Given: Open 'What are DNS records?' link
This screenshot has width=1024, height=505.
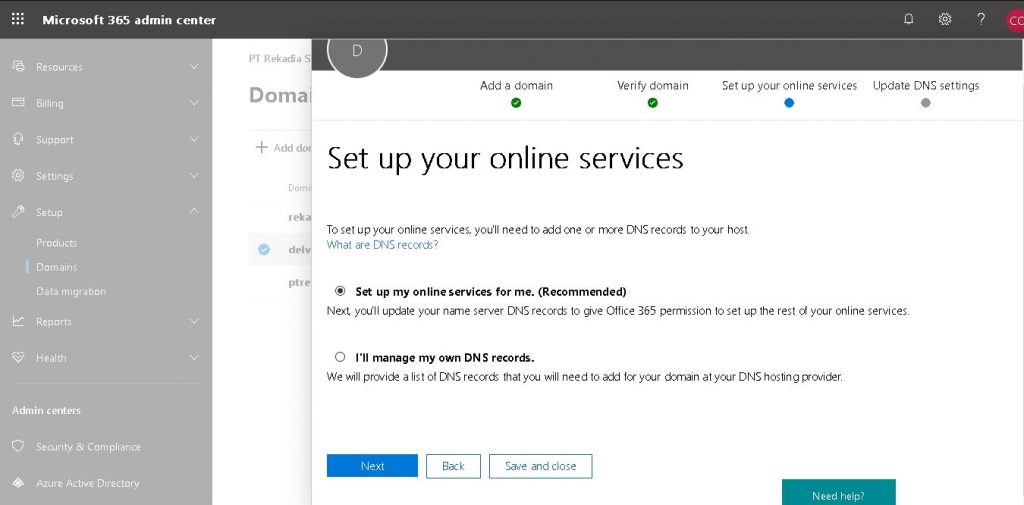Looking at the screenshot, I should click(x=382, y=245).
